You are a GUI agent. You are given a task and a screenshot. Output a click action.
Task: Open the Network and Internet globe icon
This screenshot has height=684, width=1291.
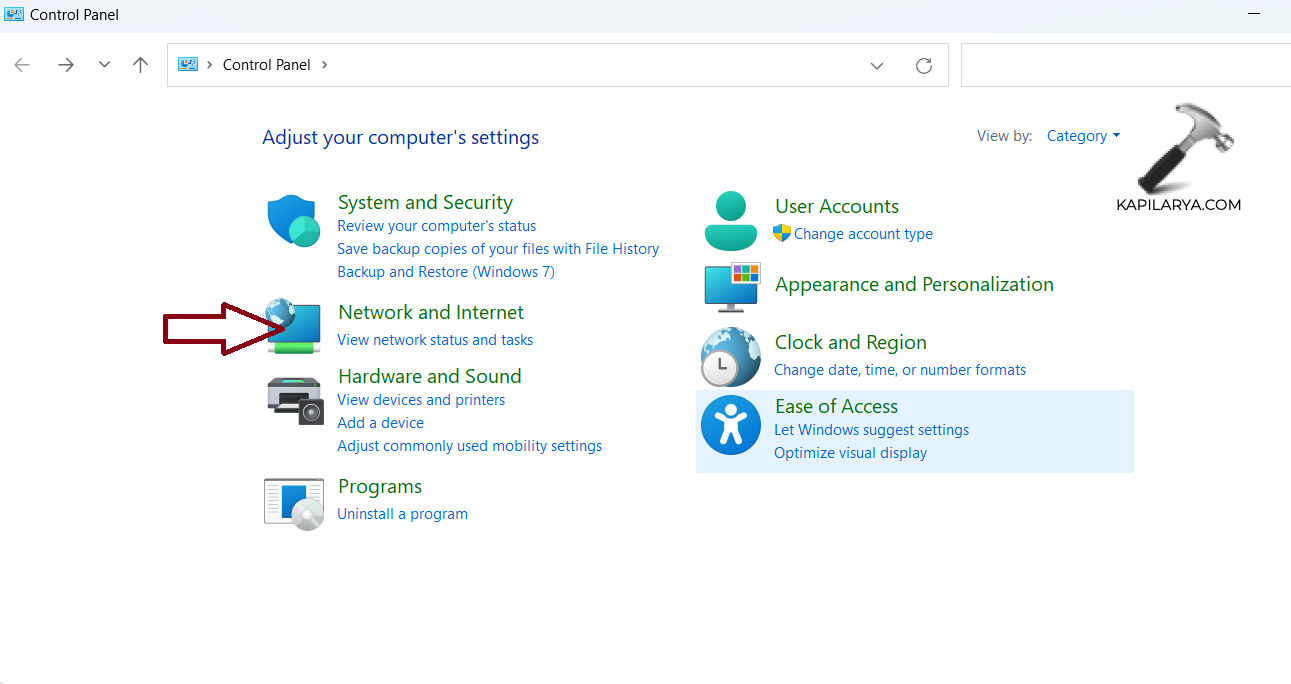click(294, 326)
